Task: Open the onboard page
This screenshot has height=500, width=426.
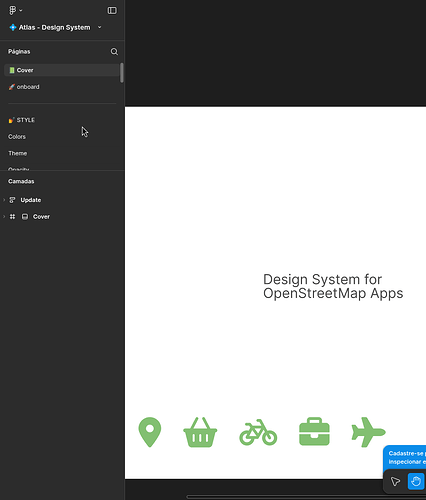Action: 62,87
